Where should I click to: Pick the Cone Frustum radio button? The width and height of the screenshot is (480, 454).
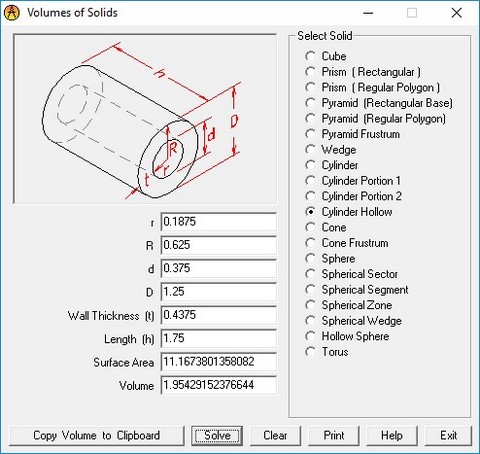[x=347, y=243]
